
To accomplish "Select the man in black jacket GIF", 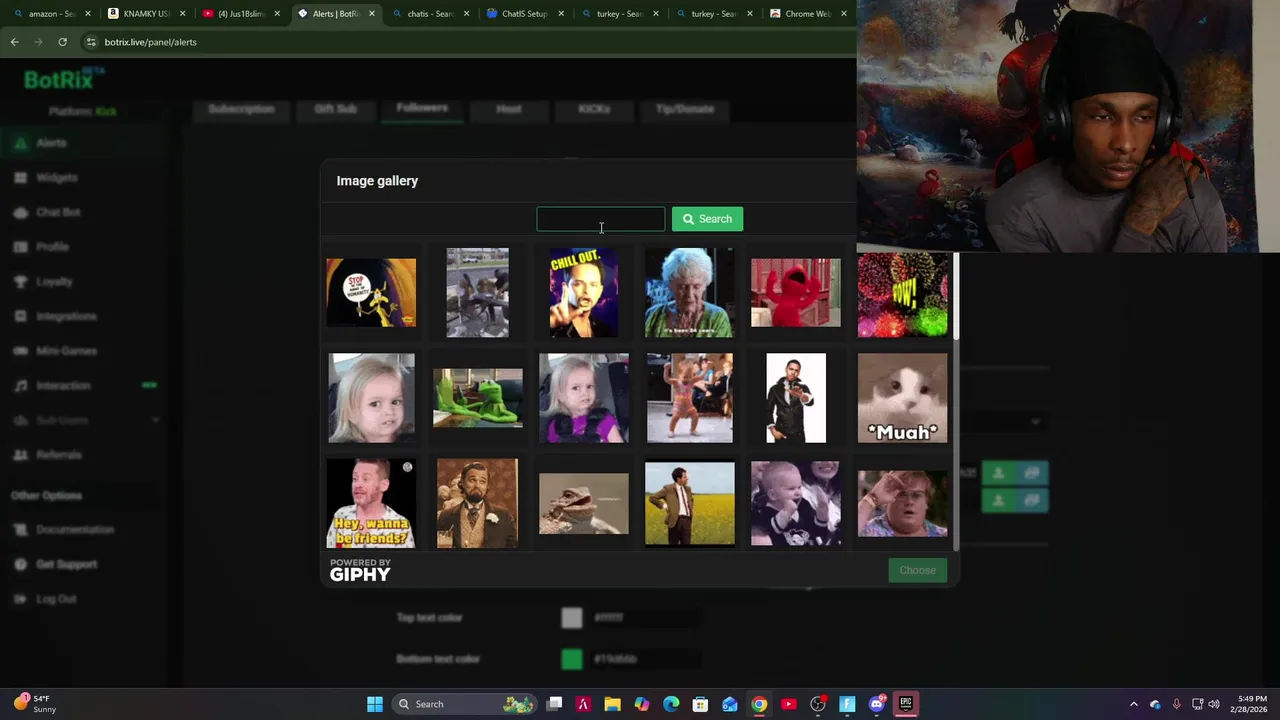I will [x=796, y=398].
